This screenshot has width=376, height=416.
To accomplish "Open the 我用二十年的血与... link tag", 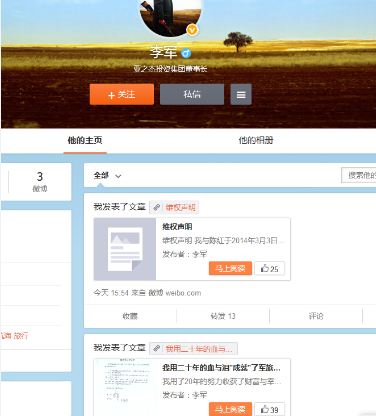I will pos(199,349).
